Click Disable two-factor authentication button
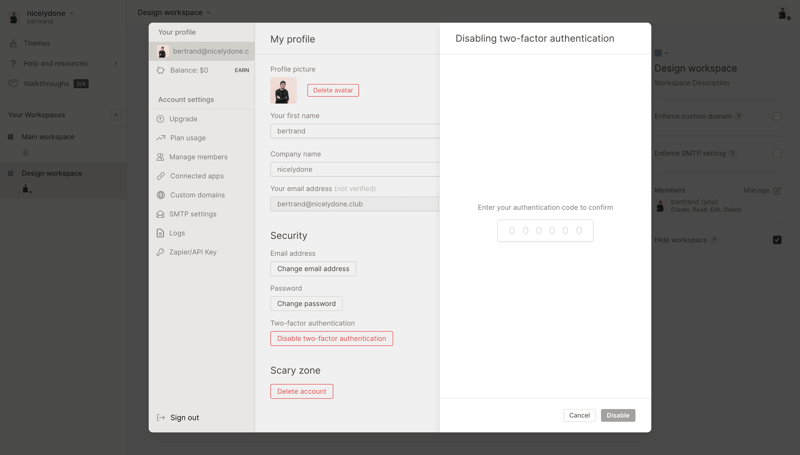The height and width of the screenshot is (455, 800). point(332,339)
